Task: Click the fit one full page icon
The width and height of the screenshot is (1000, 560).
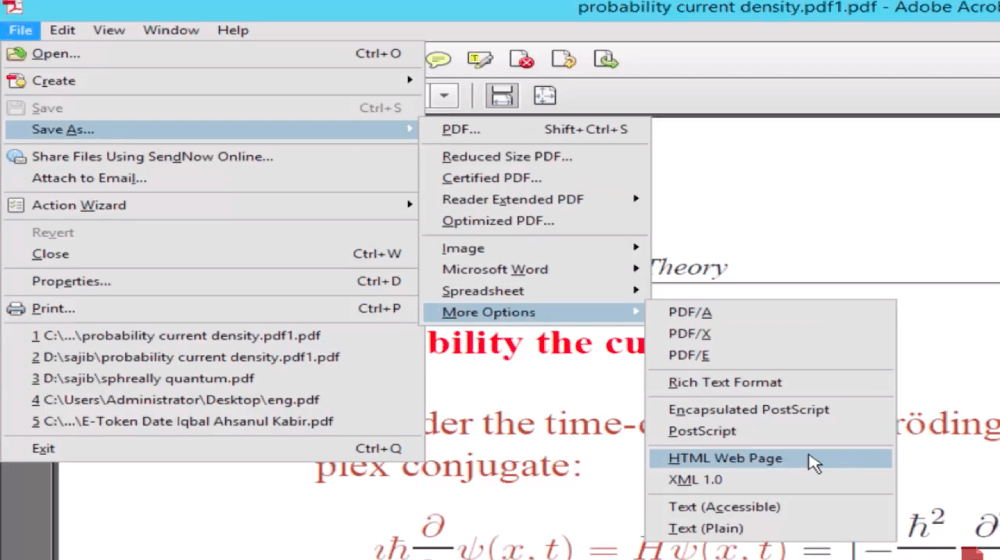Action: [x=544, y=96]
